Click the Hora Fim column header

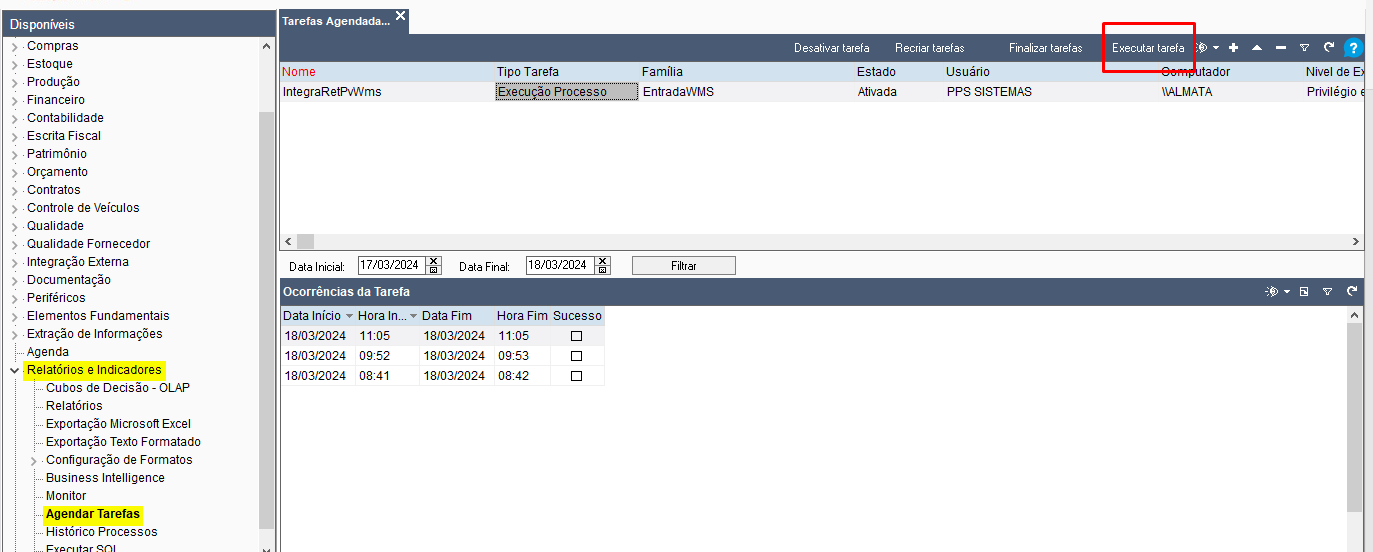click(522, 316)
